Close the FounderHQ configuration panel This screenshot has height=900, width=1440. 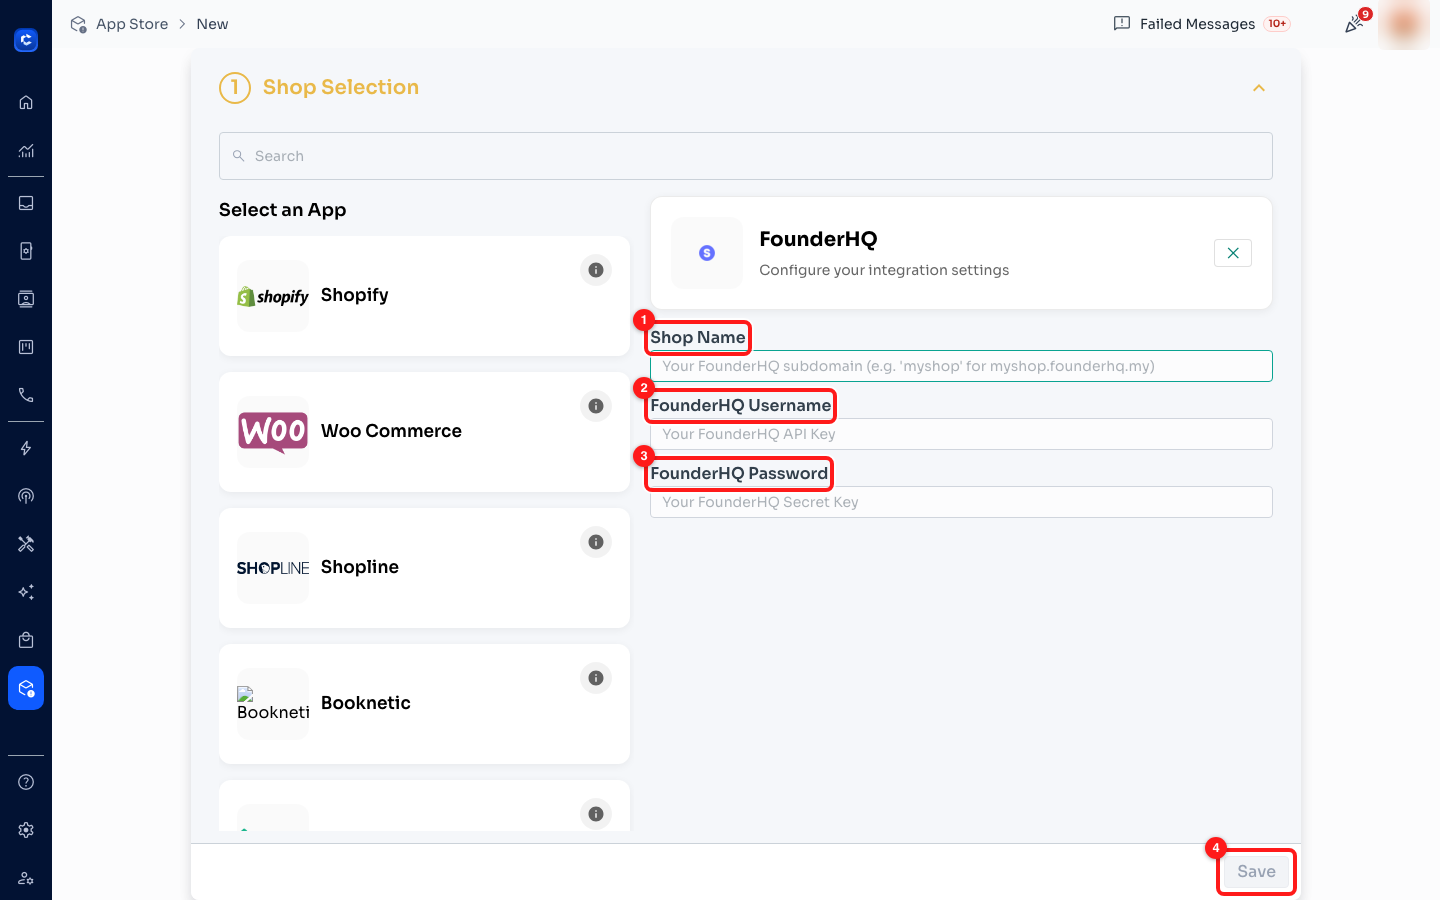pos(1233,253)
